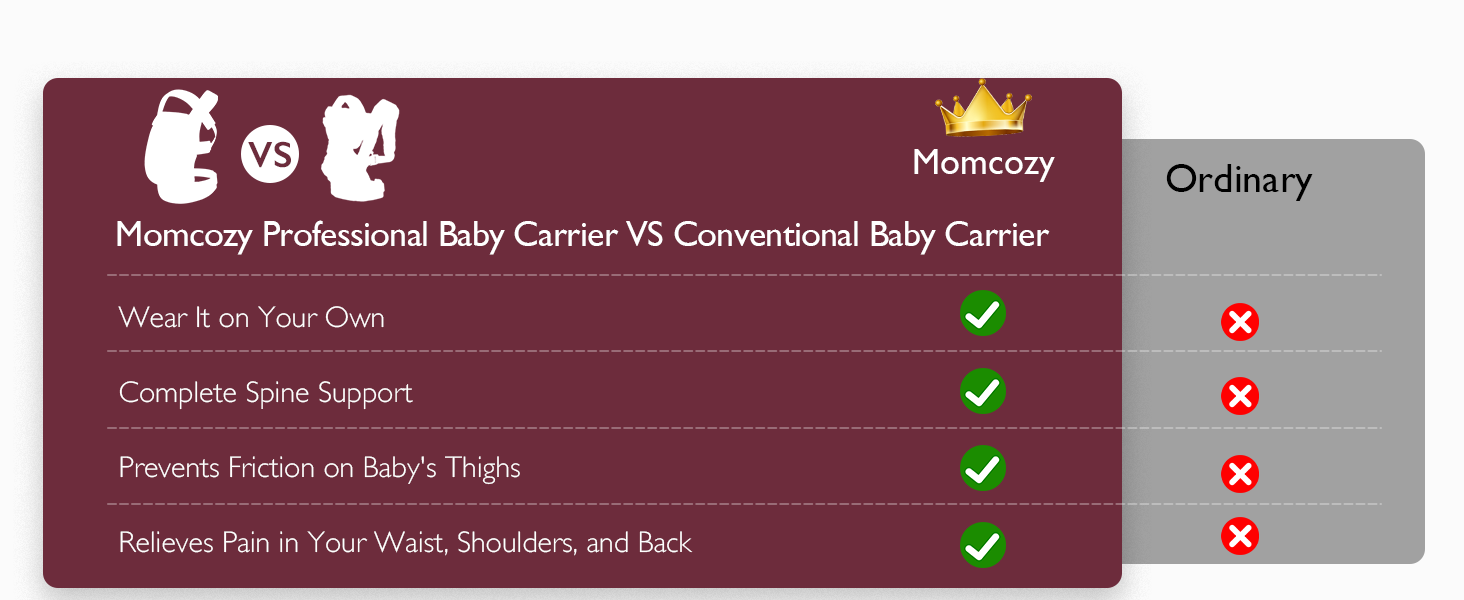Click green checkmark for Relieves Pain row

point(983,545)
